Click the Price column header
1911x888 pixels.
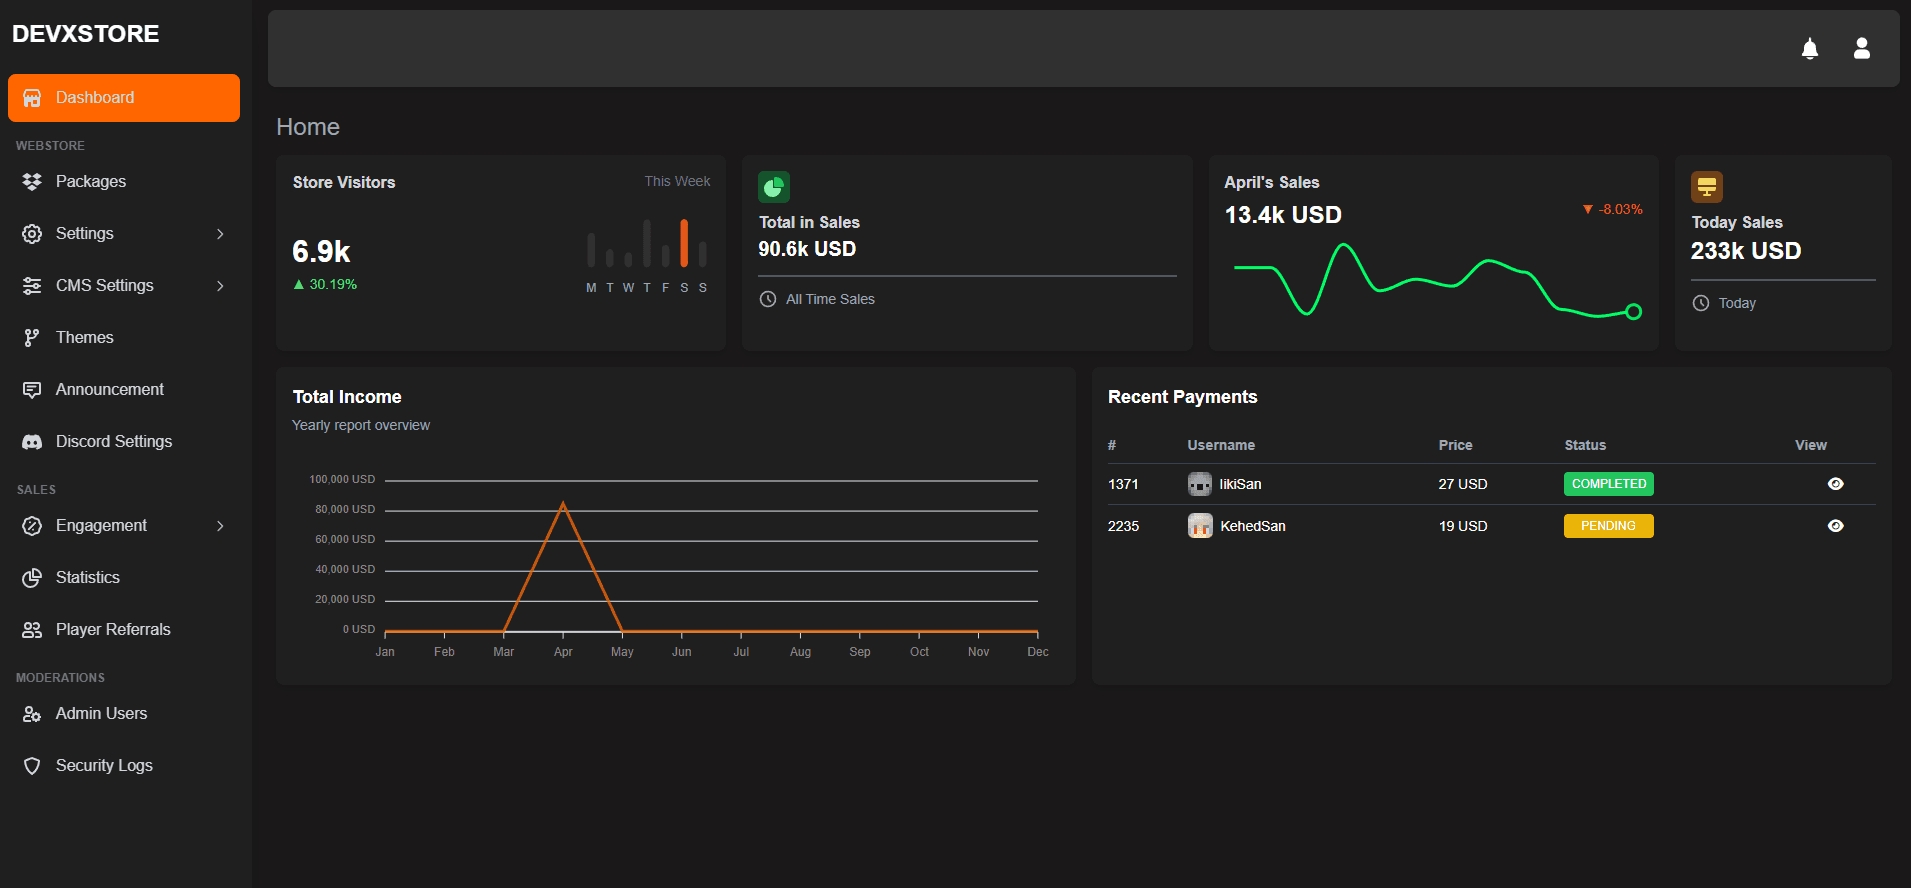tap(1455, 445)
